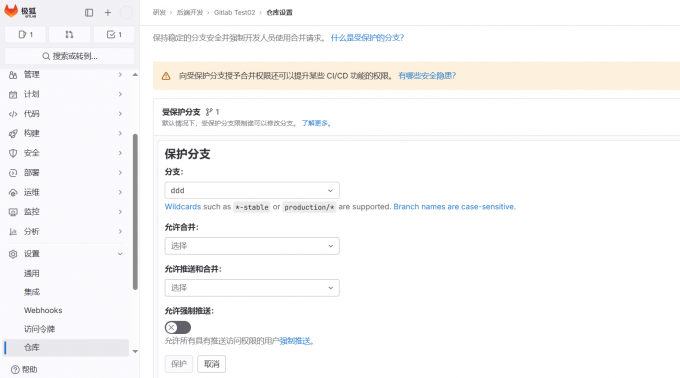The width and height of the screenshot is (680, 378).
Task: Open Branch names are case-sensitive link
Action: click(454, 207)
